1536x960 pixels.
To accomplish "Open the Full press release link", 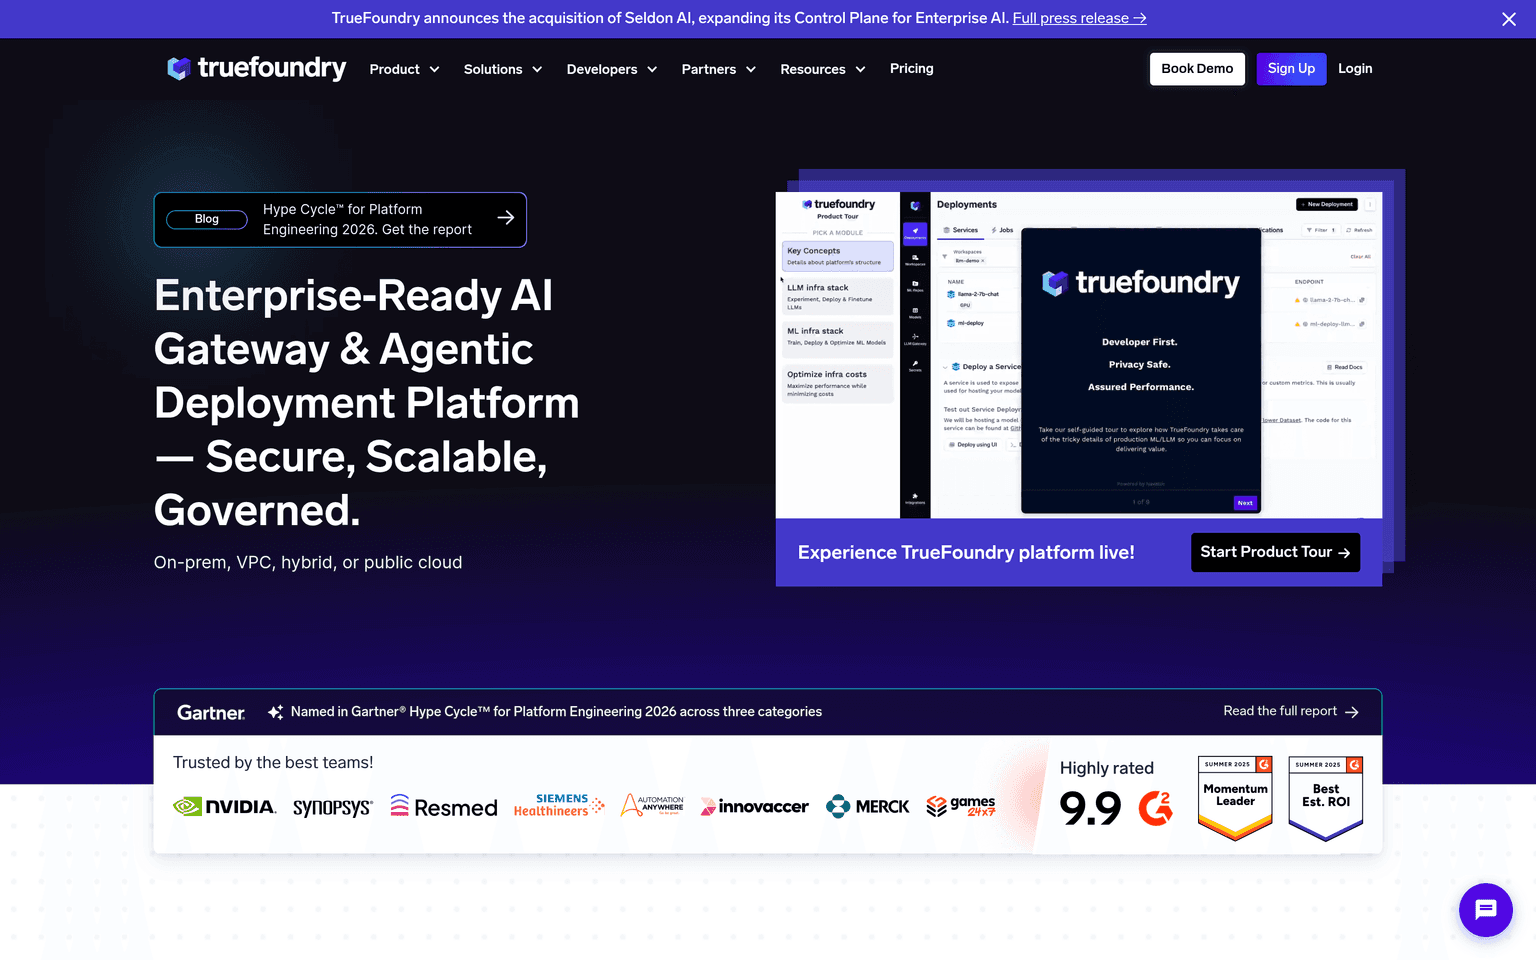I will pyautogui.click(x=1079, y=18).
